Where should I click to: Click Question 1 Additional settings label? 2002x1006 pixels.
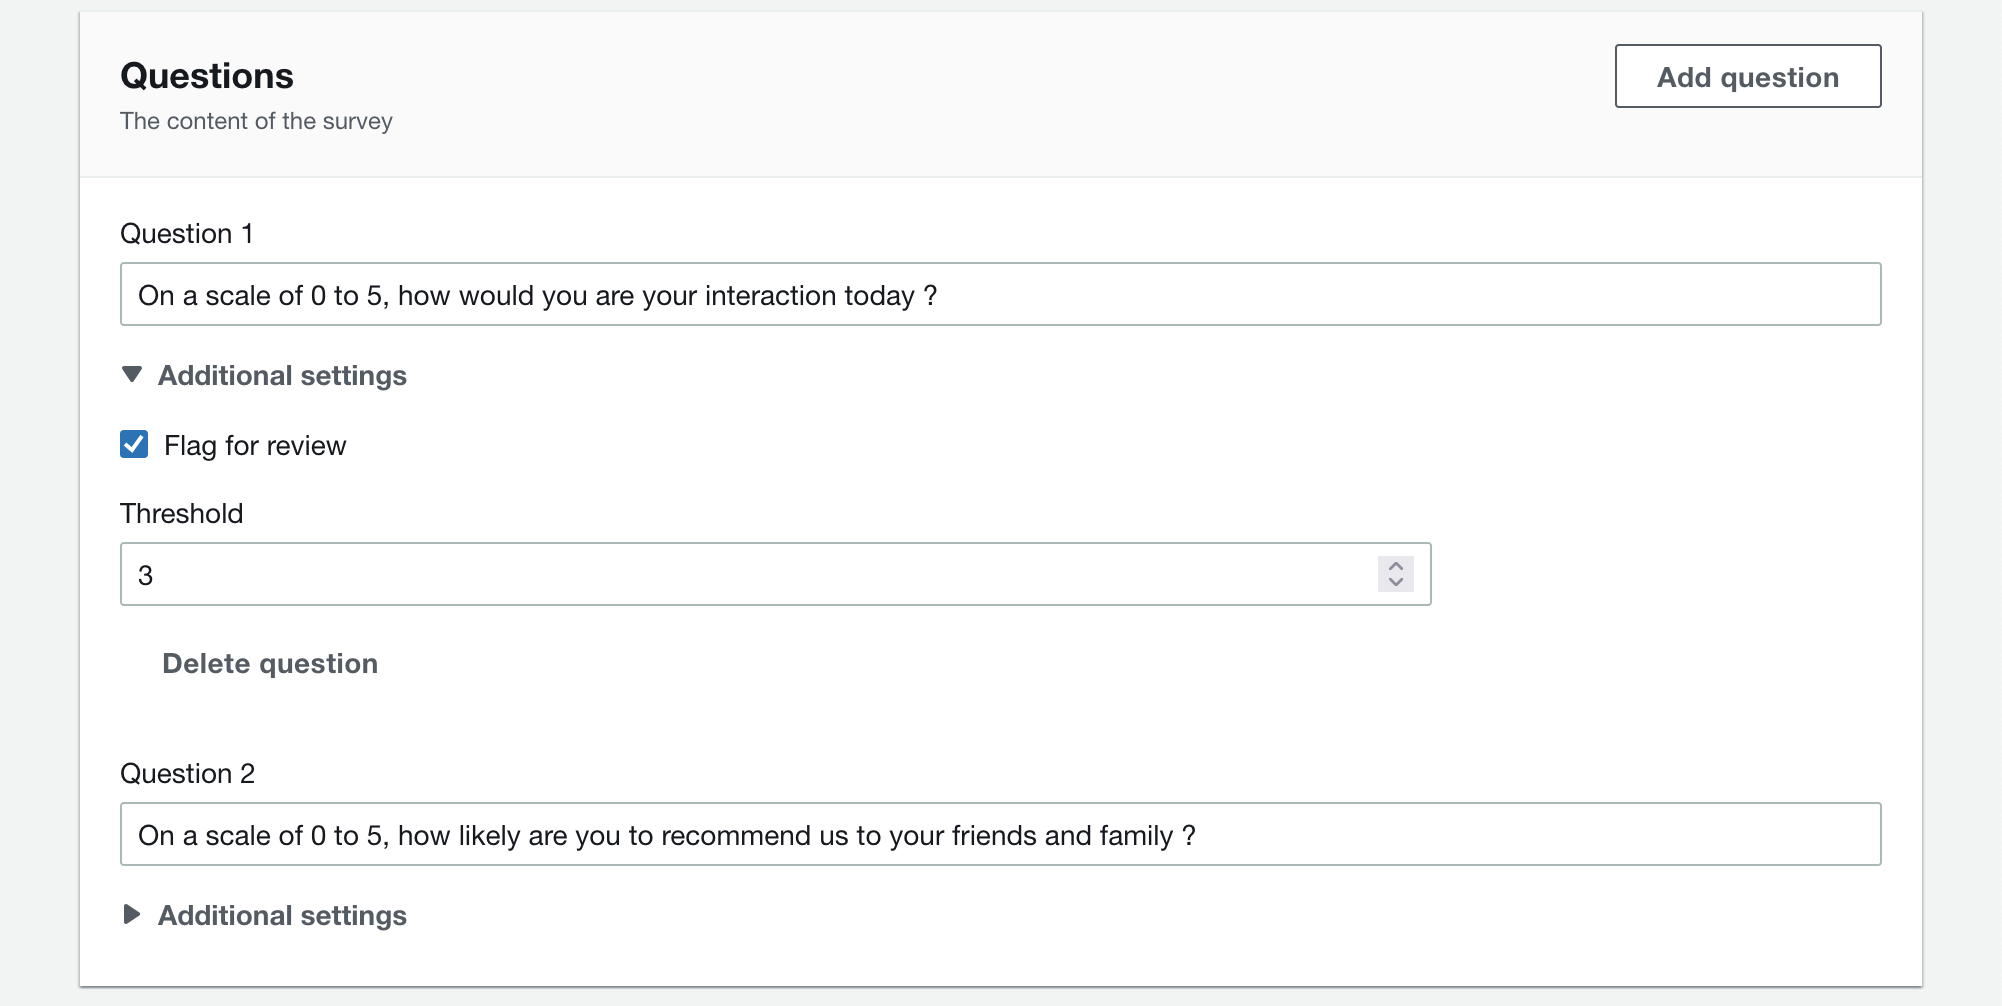pyautogui.click(x=282, y=375)
